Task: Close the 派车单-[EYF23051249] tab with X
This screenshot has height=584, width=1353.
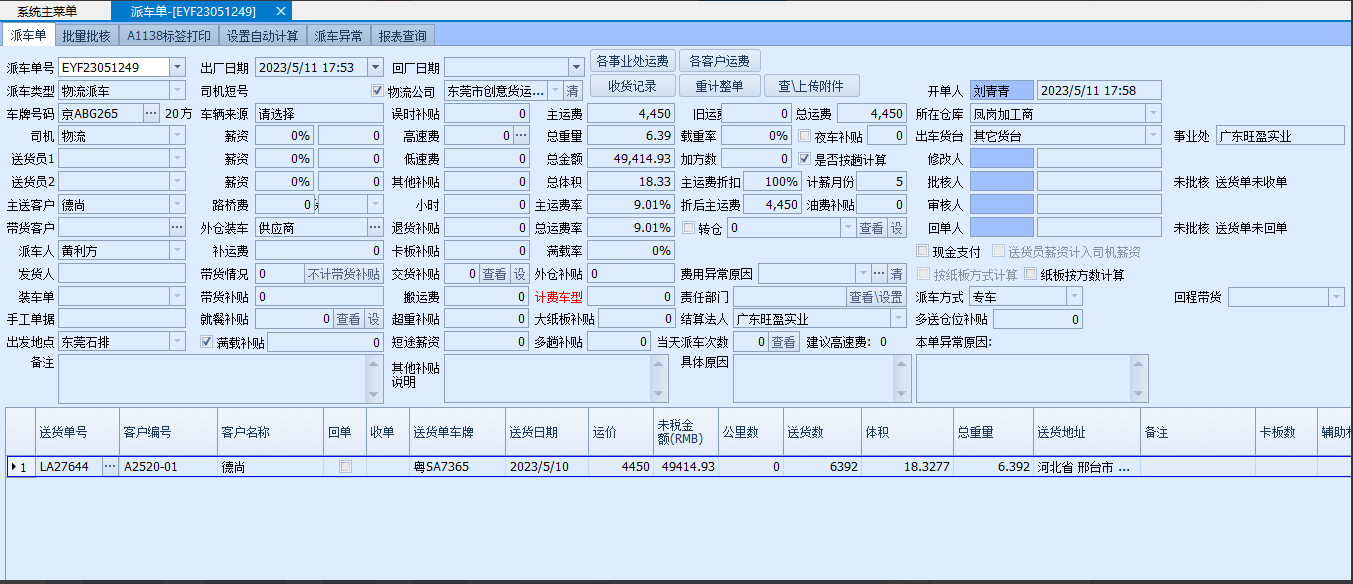Action: tap(280, 11)
